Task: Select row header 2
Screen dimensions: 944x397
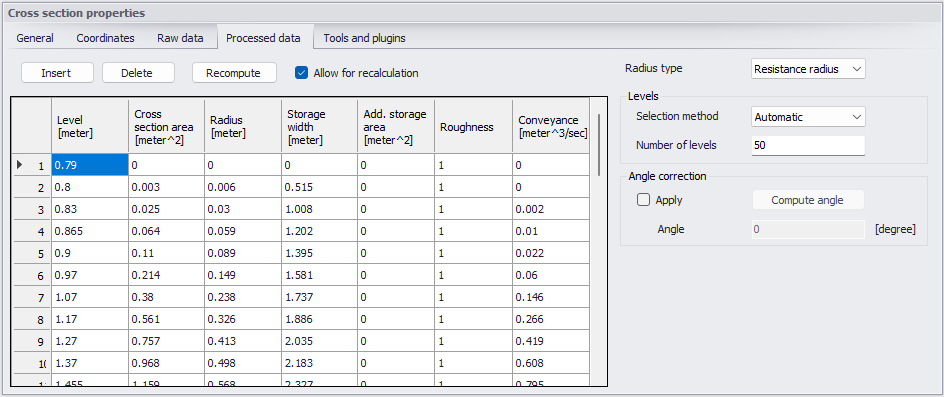Action: tap(32, 187)
